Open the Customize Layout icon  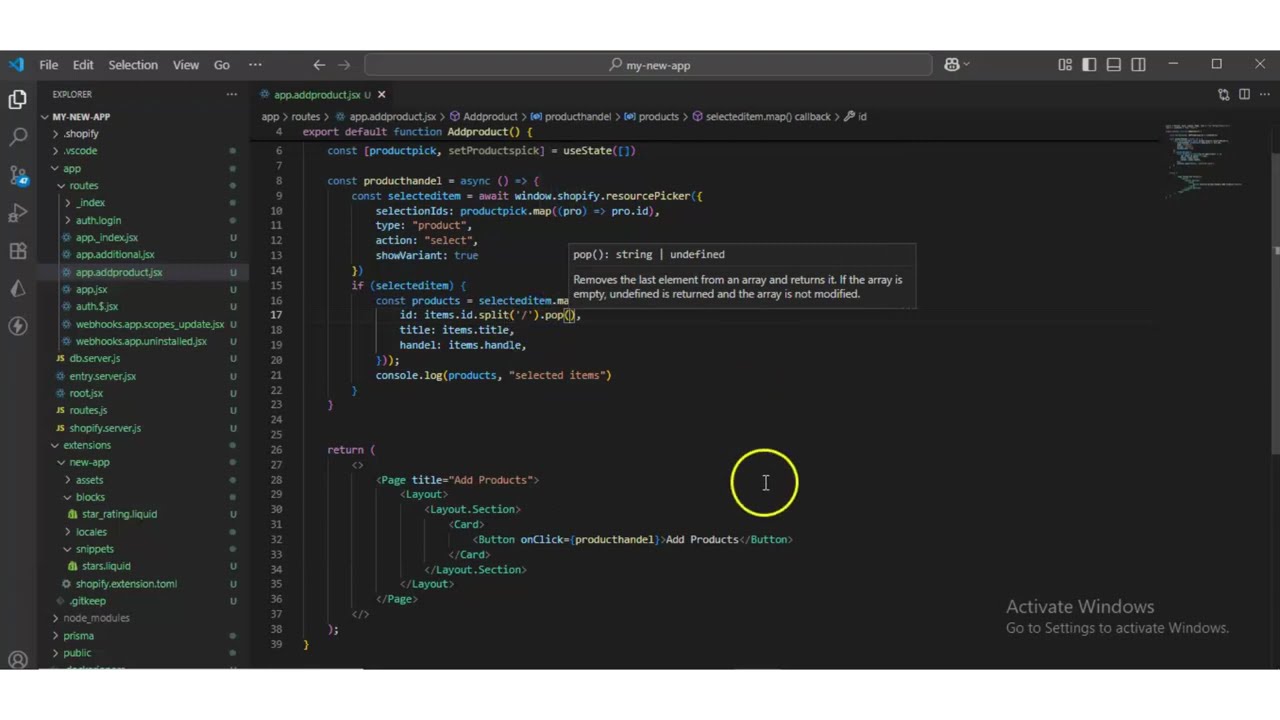1065,65
